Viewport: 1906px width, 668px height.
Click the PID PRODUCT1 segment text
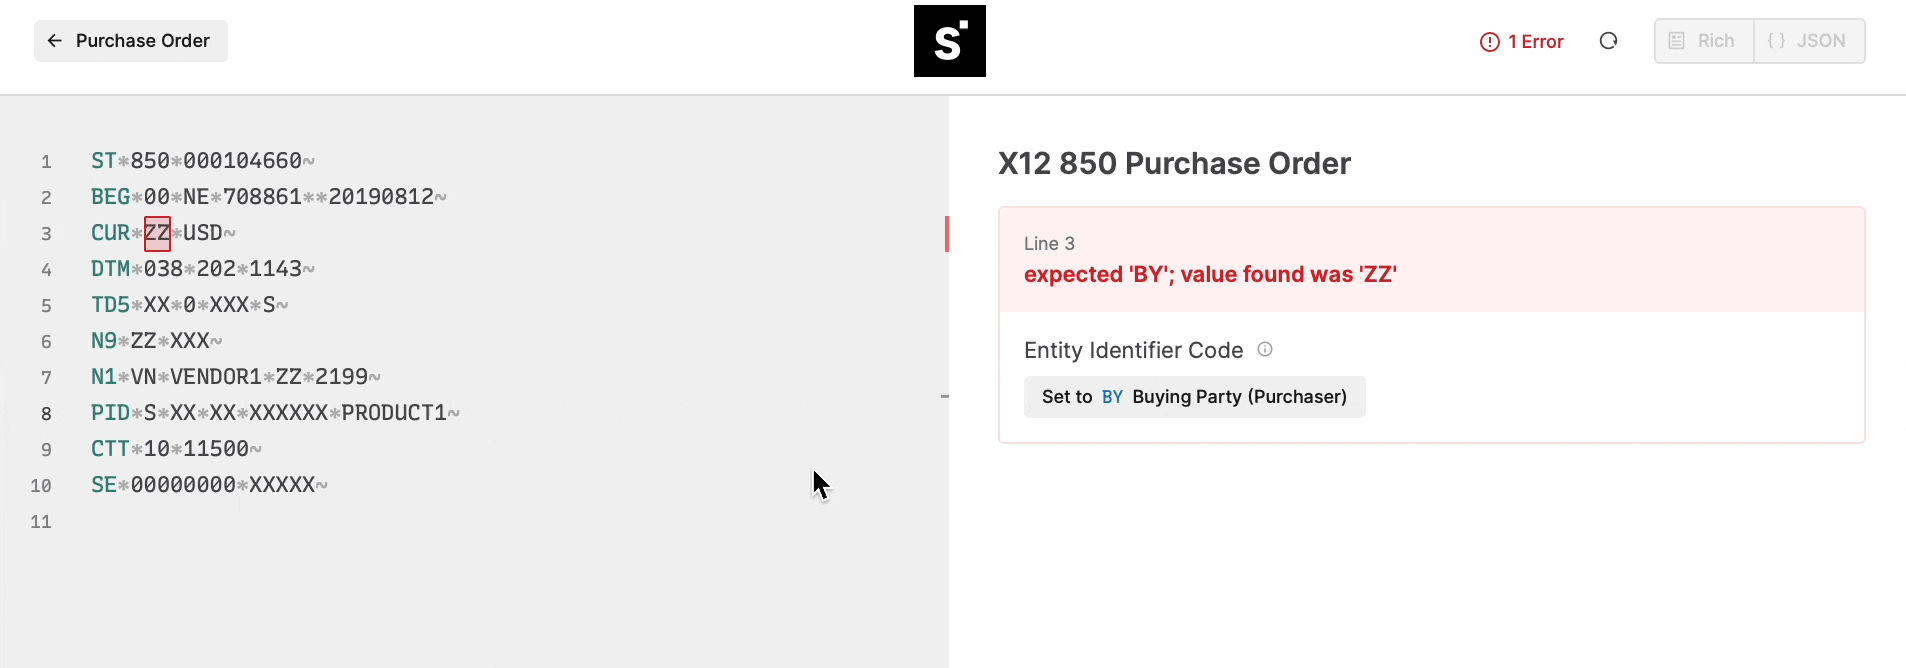click(x=275, y=413)
